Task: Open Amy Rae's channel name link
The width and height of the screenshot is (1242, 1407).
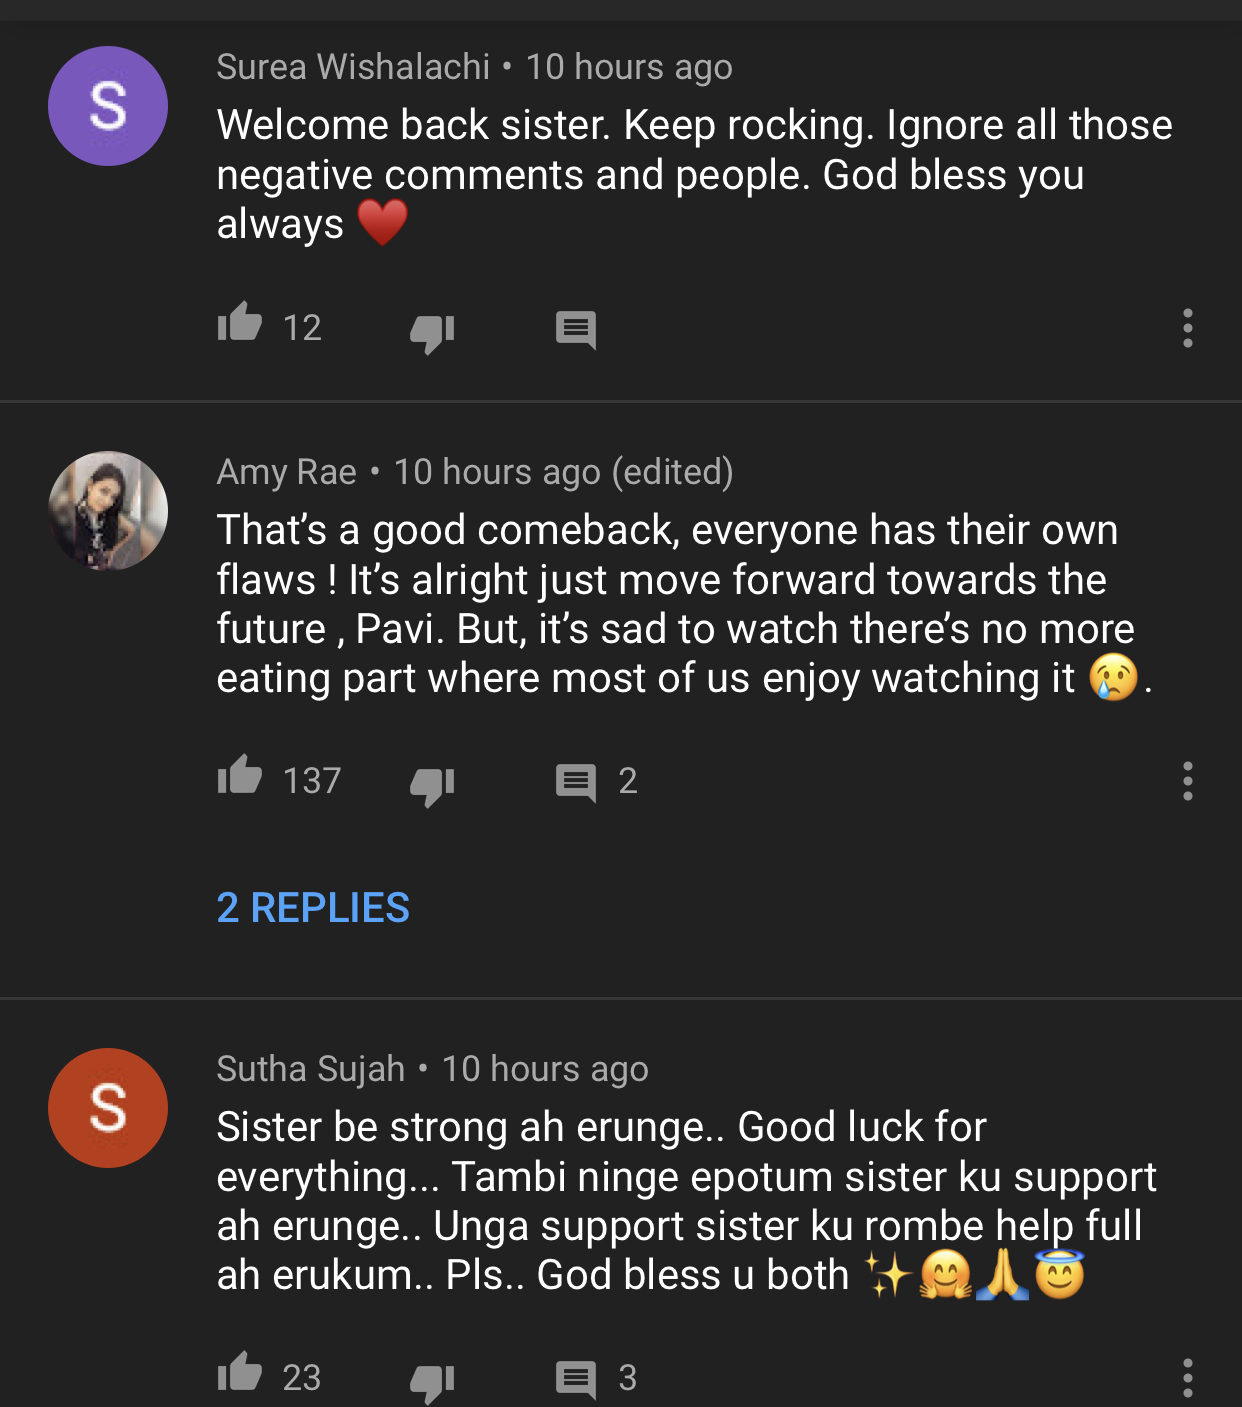Action: coord(286,472)
